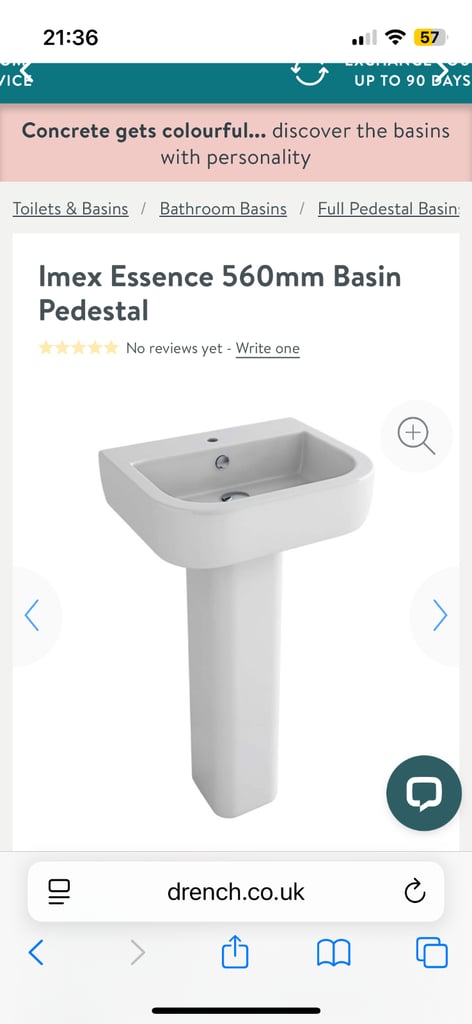Open Toilets & Basins breadcrumb
The image size is (472, 1024).
(x=71, y=209)
